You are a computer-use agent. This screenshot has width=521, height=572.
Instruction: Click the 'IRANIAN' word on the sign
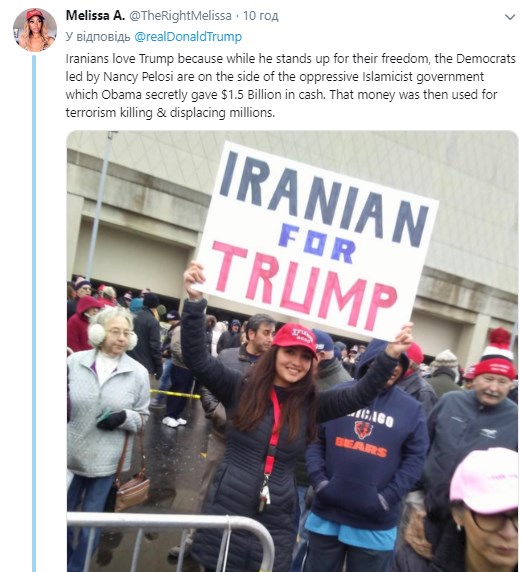tap(323, 198)
